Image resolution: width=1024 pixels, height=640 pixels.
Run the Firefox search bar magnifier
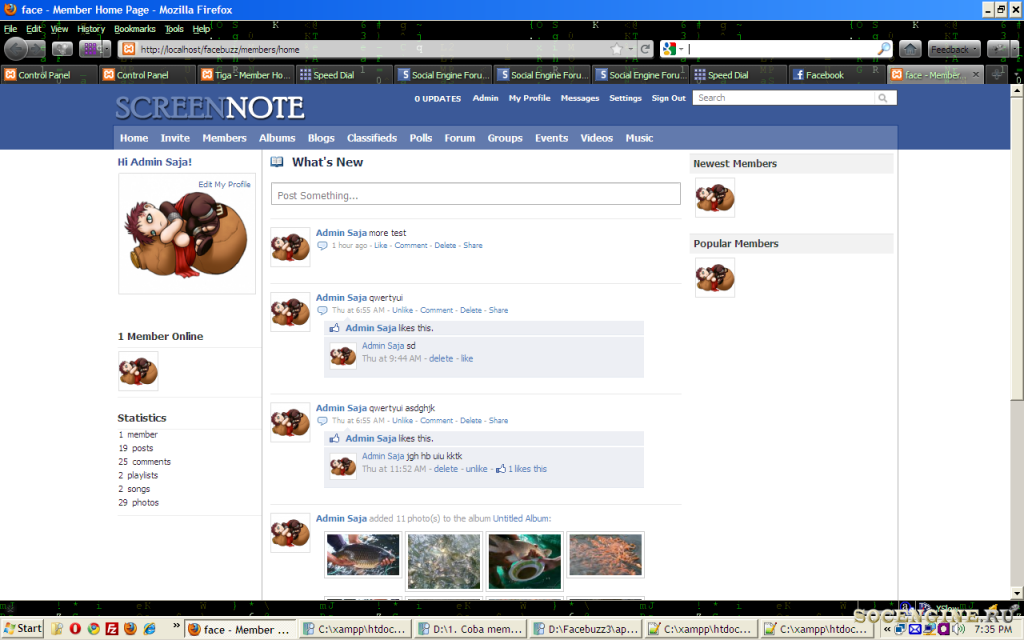click(x=884, y=49)
